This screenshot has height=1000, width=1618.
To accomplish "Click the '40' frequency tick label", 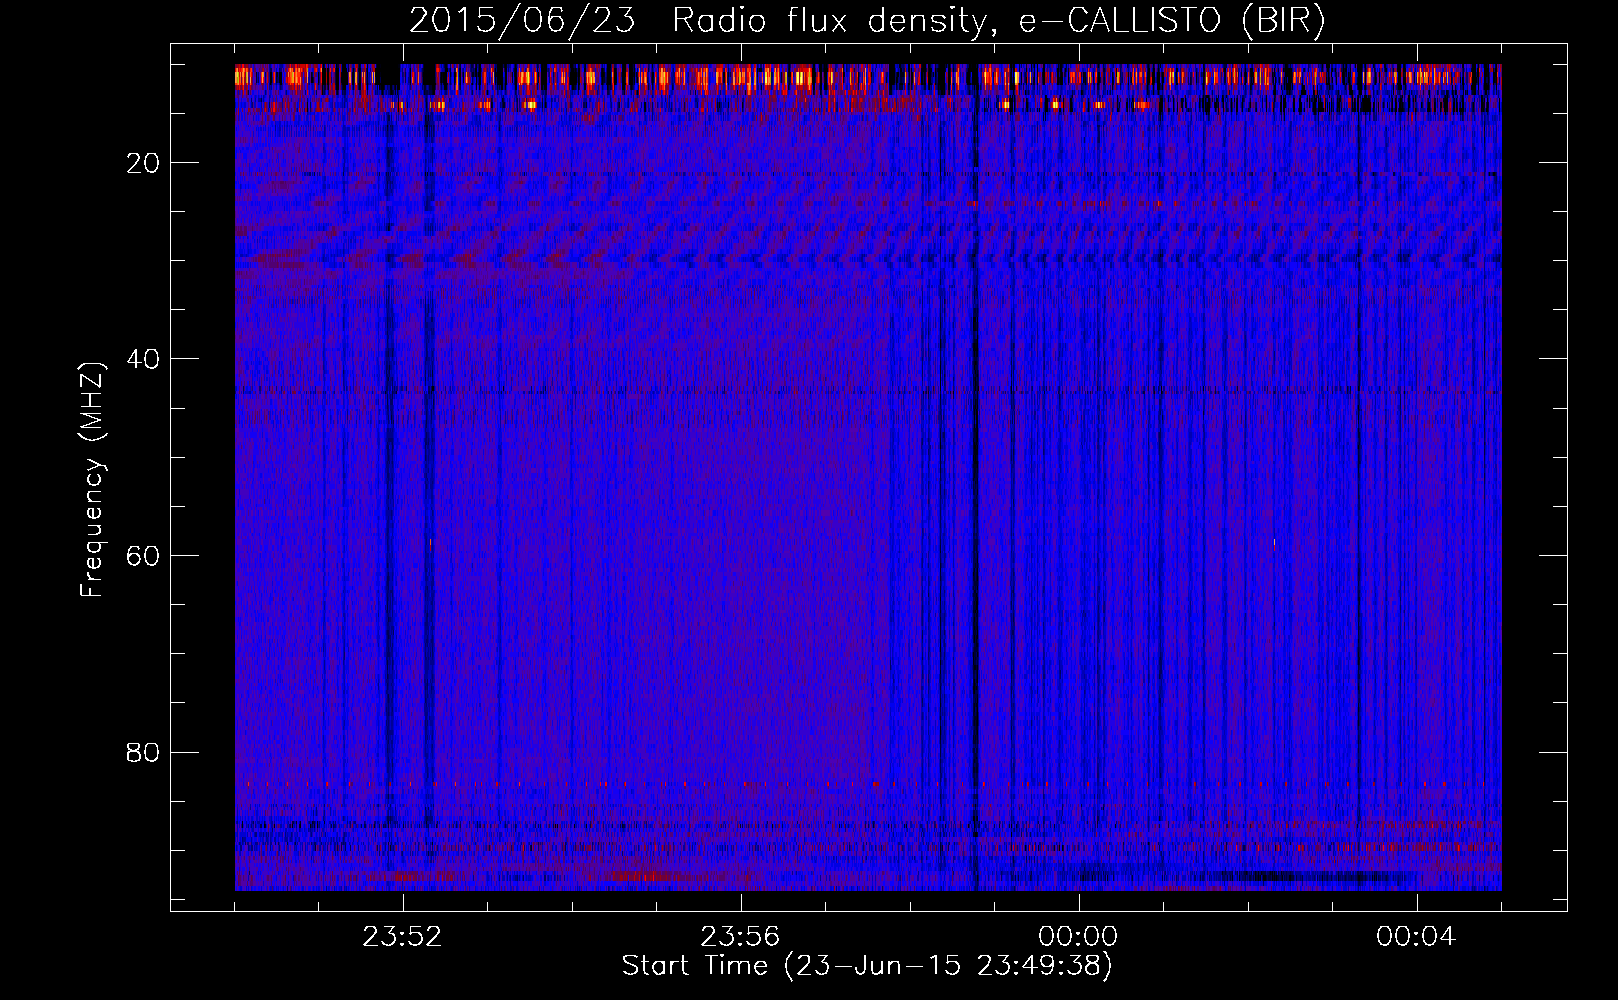I will (144, 359).
